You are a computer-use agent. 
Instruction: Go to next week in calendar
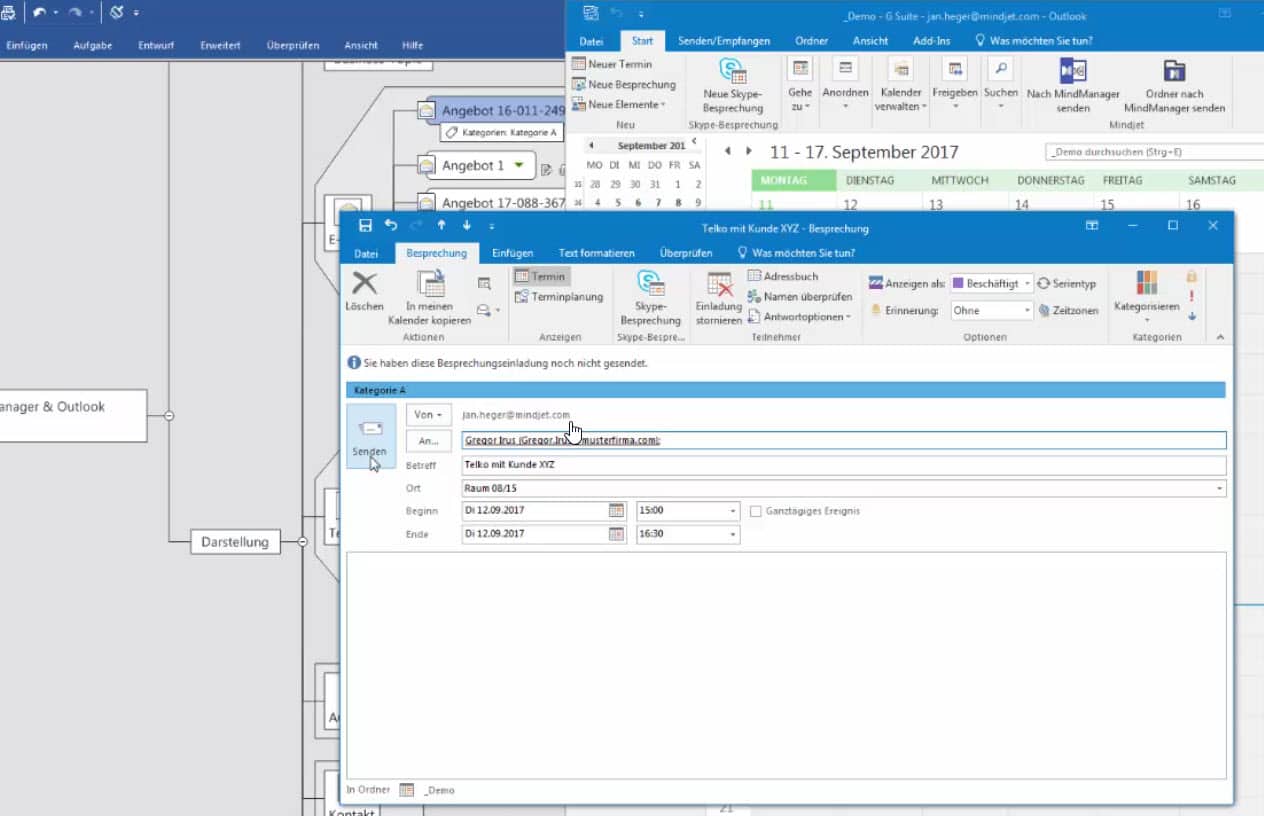[749, 151]
